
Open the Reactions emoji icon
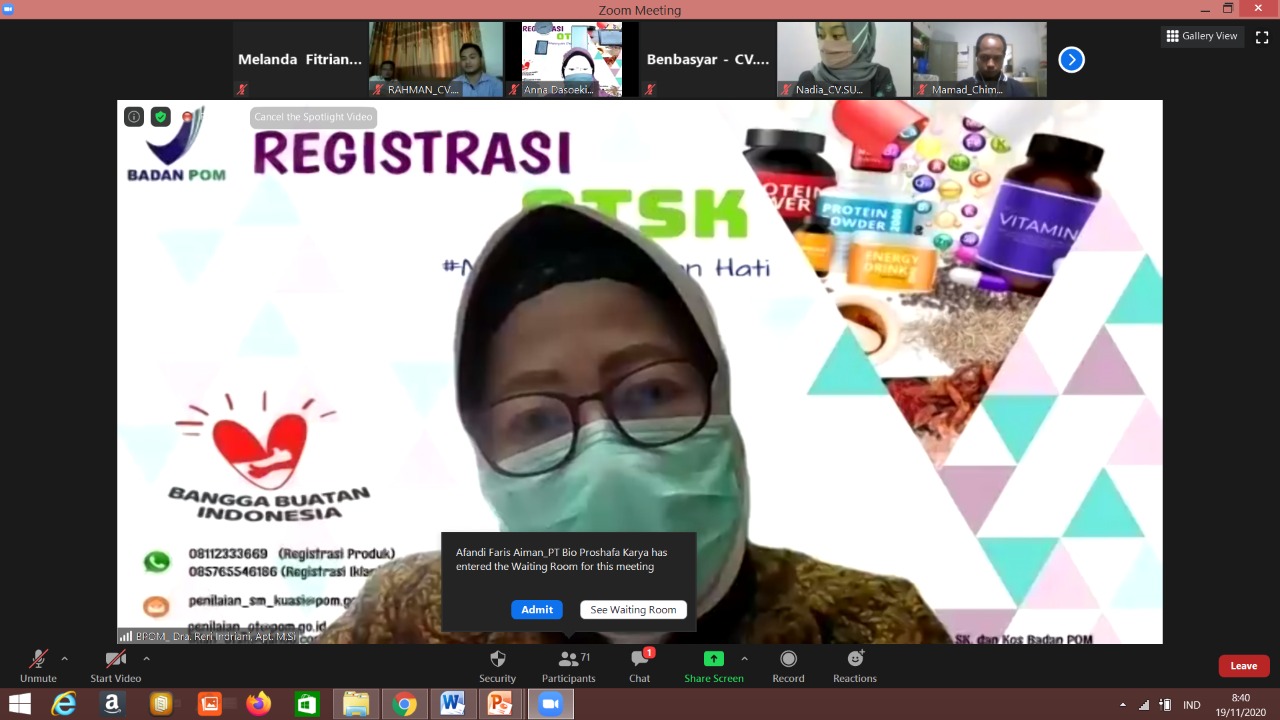855,659
